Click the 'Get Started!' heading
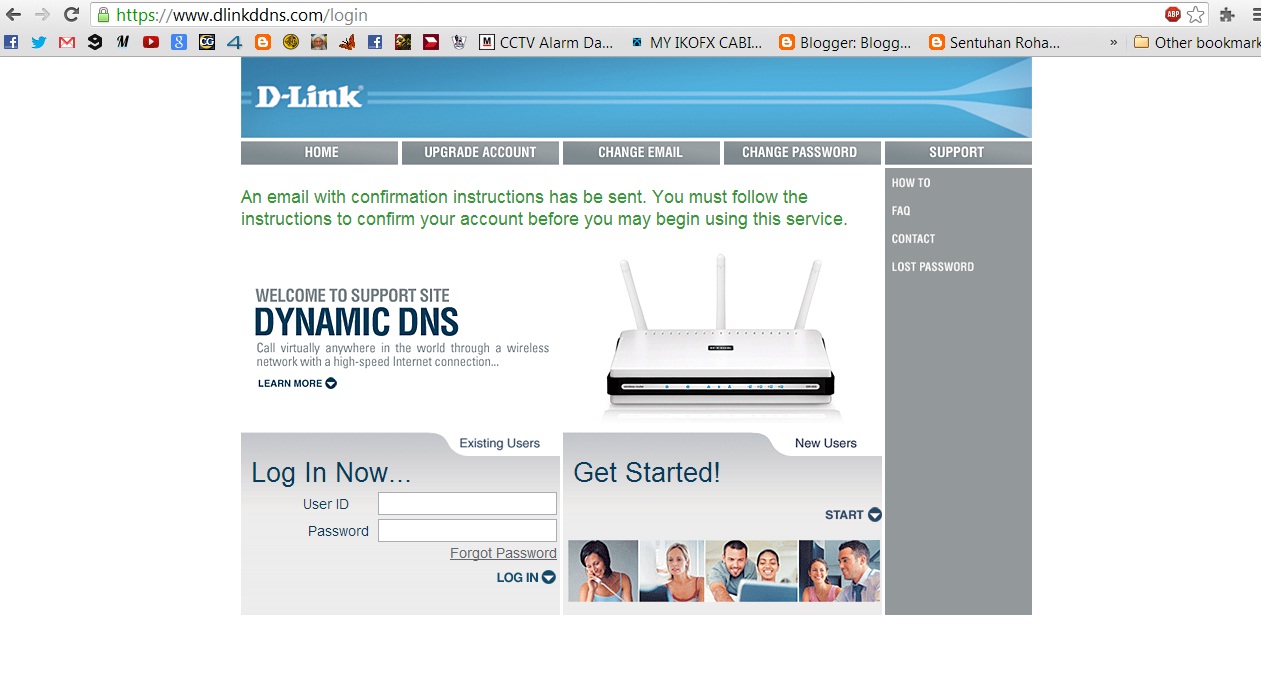 click(x=647, y=473)
